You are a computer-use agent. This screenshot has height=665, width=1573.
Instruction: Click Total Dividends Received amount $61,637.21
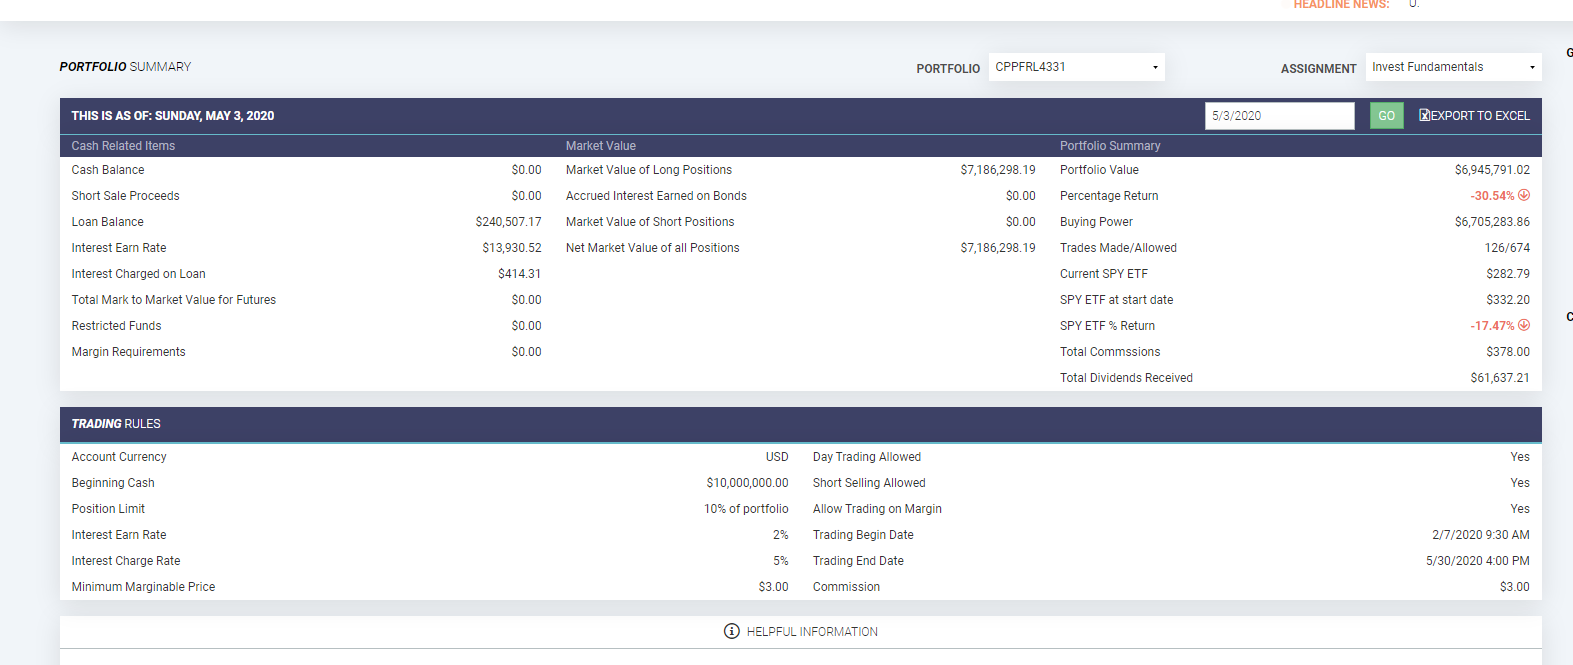point(1500,378)
